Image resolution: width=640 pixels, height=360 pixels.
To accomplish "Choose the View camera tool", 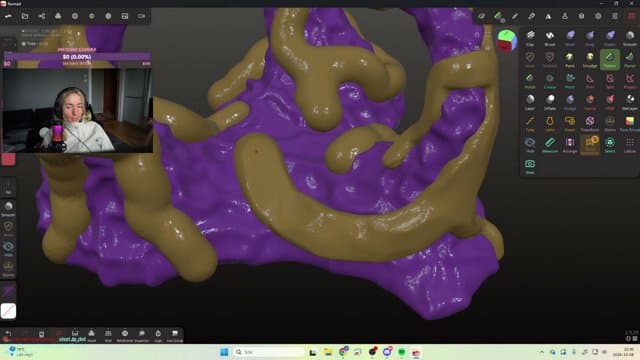I will click(530, 166).
